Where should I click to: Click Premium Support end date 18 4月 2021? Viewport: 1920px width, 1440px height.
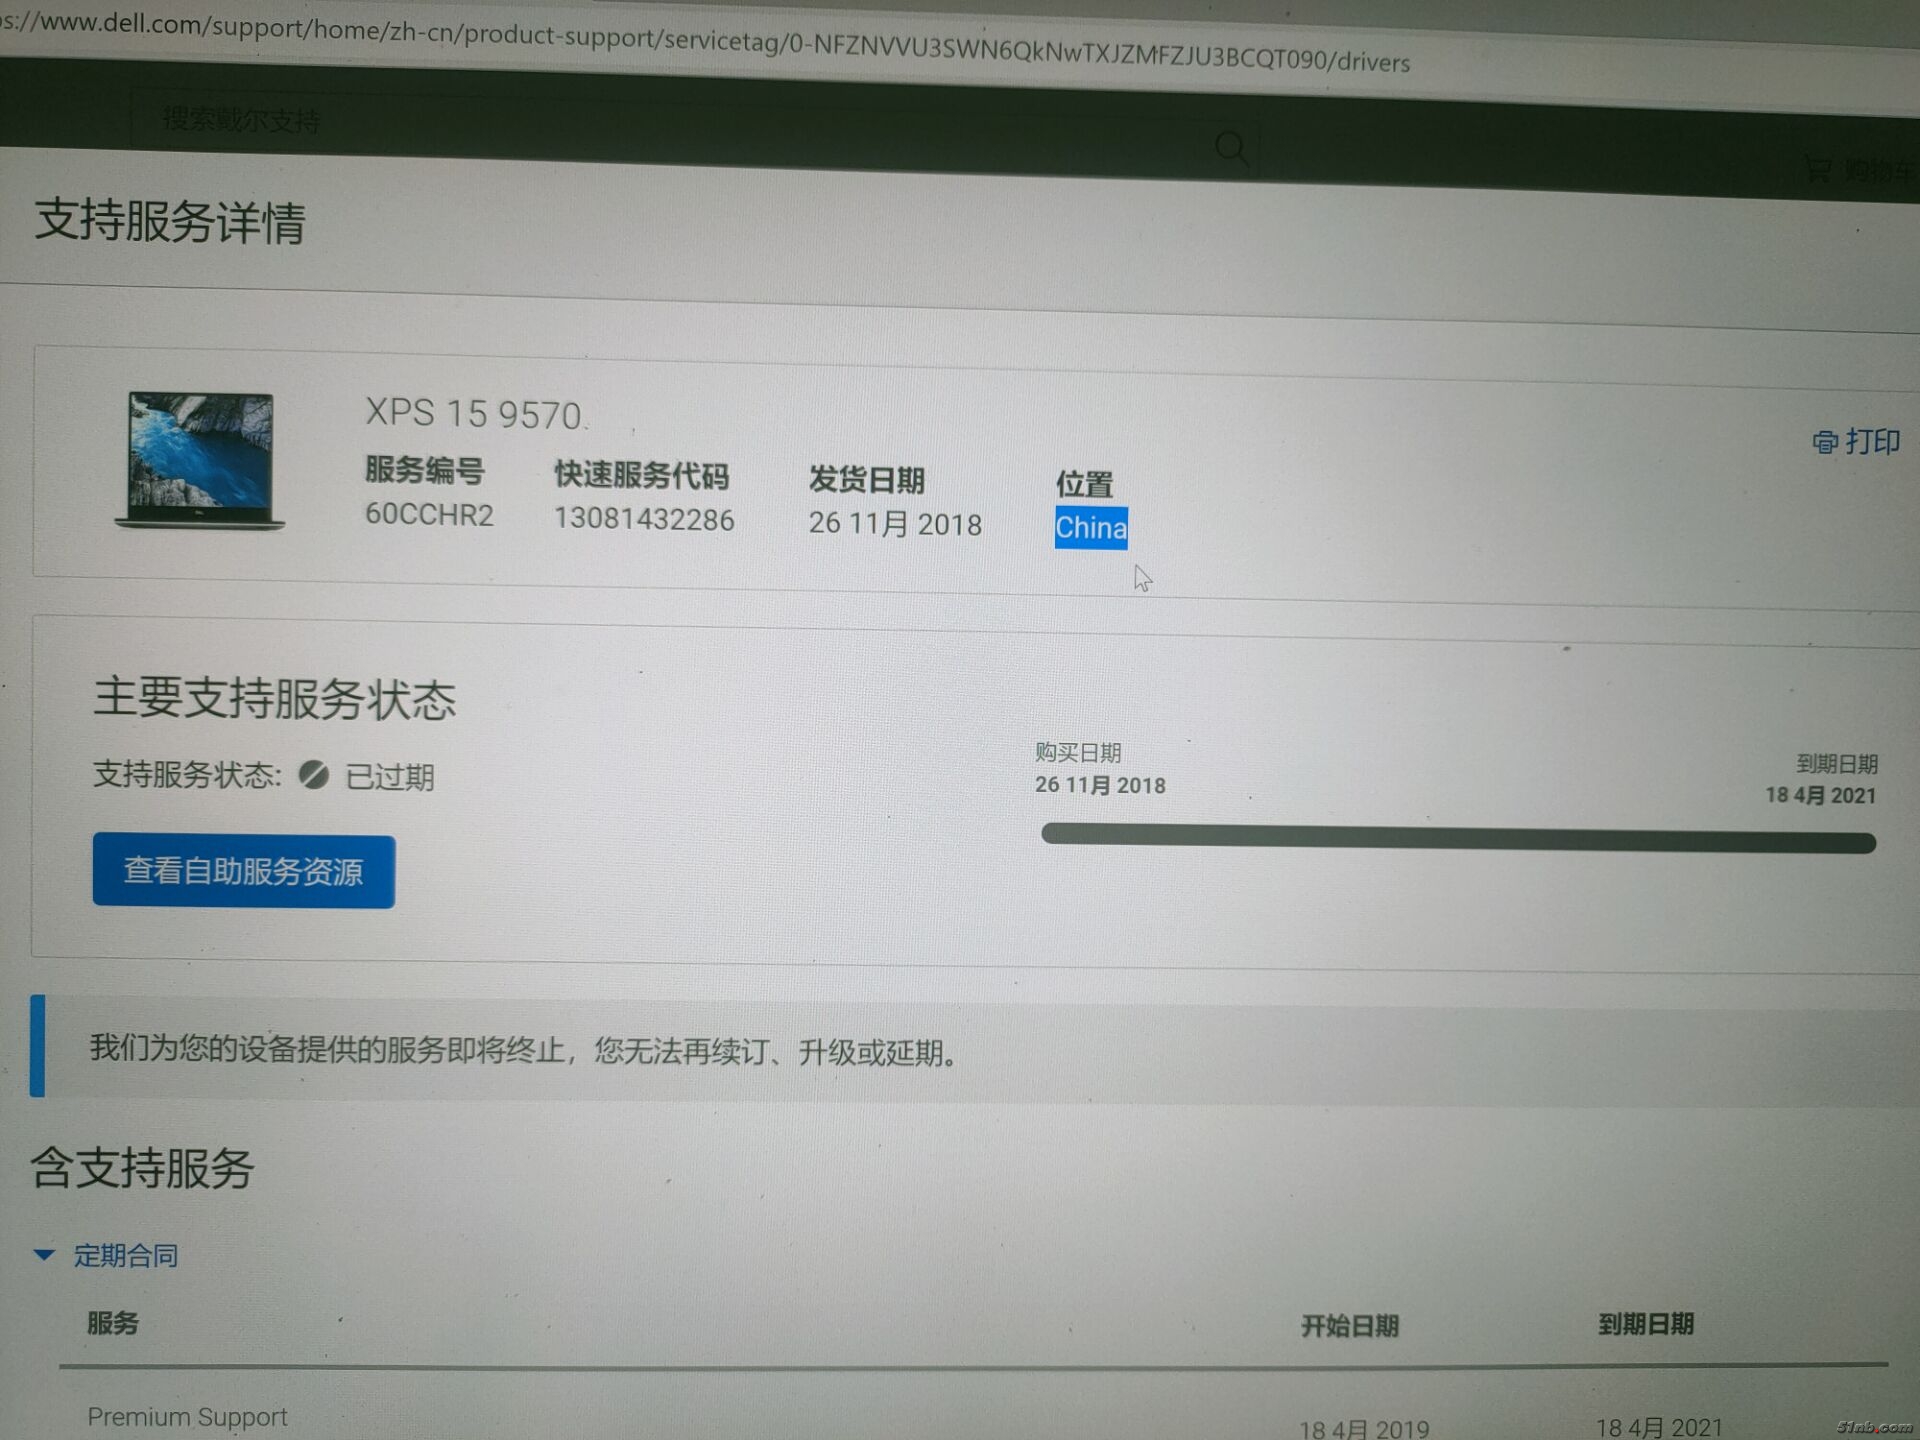(x=1659, y=1427)
